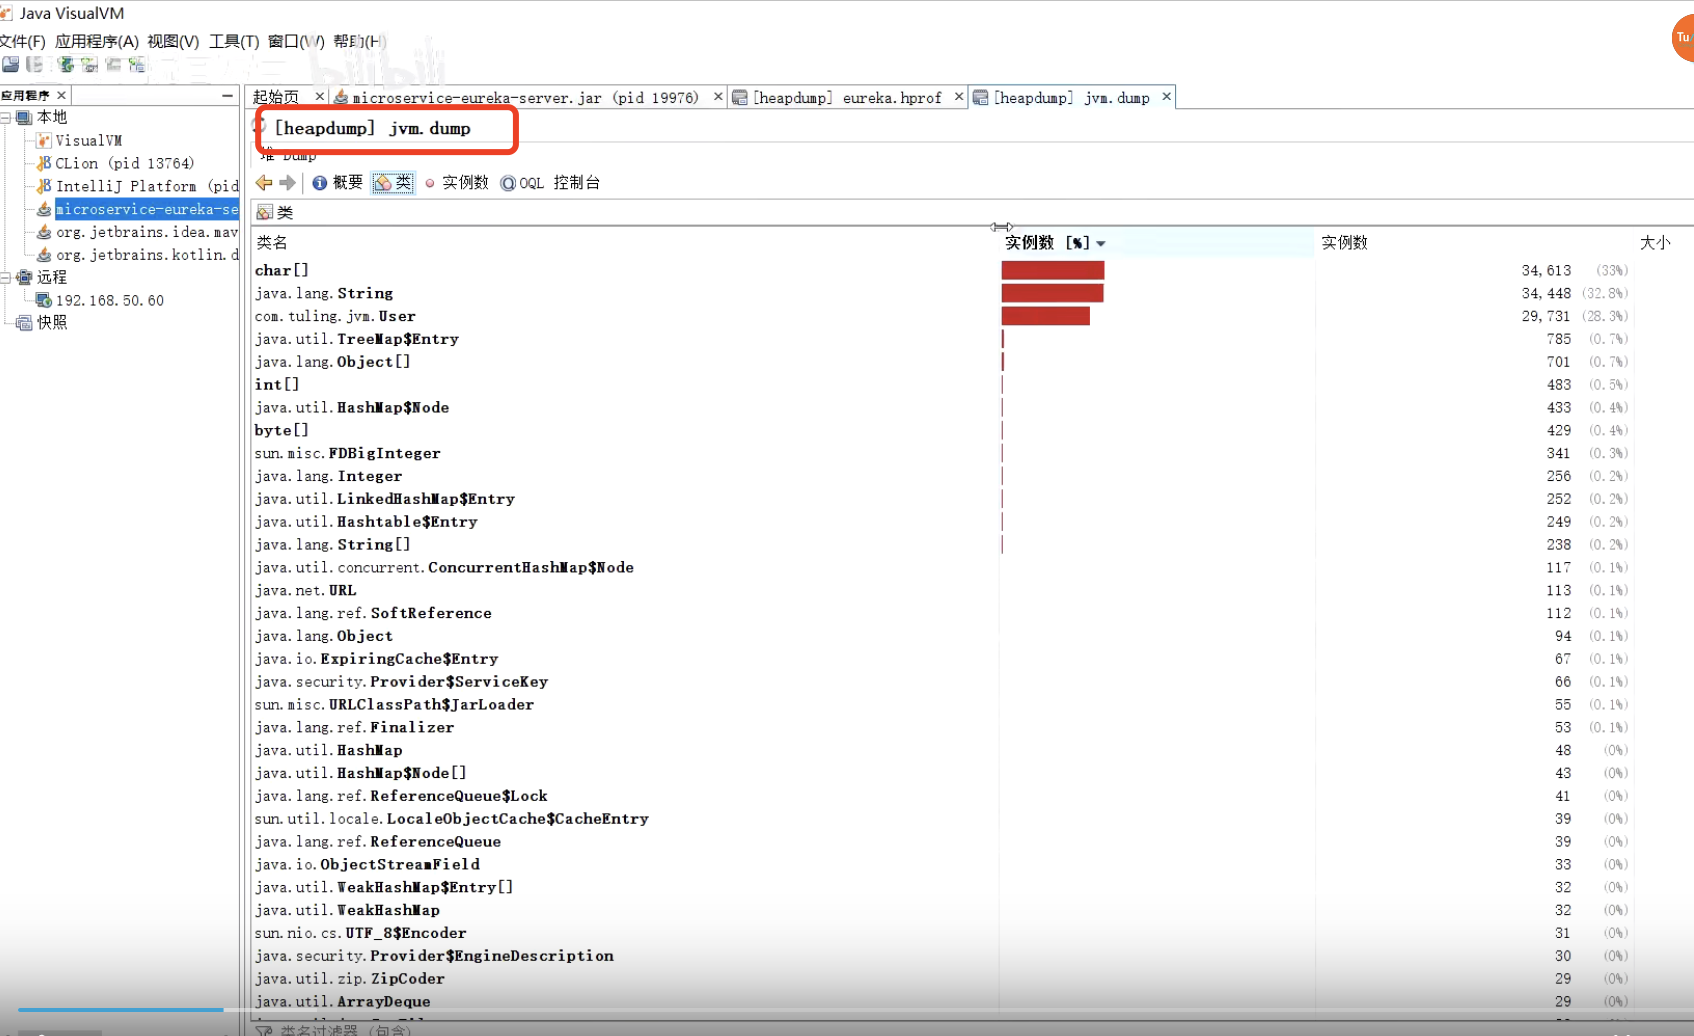The image size is (1694, 1036).
Task: Select the 192.168.50.60 remote host
Action: point(109,300)
